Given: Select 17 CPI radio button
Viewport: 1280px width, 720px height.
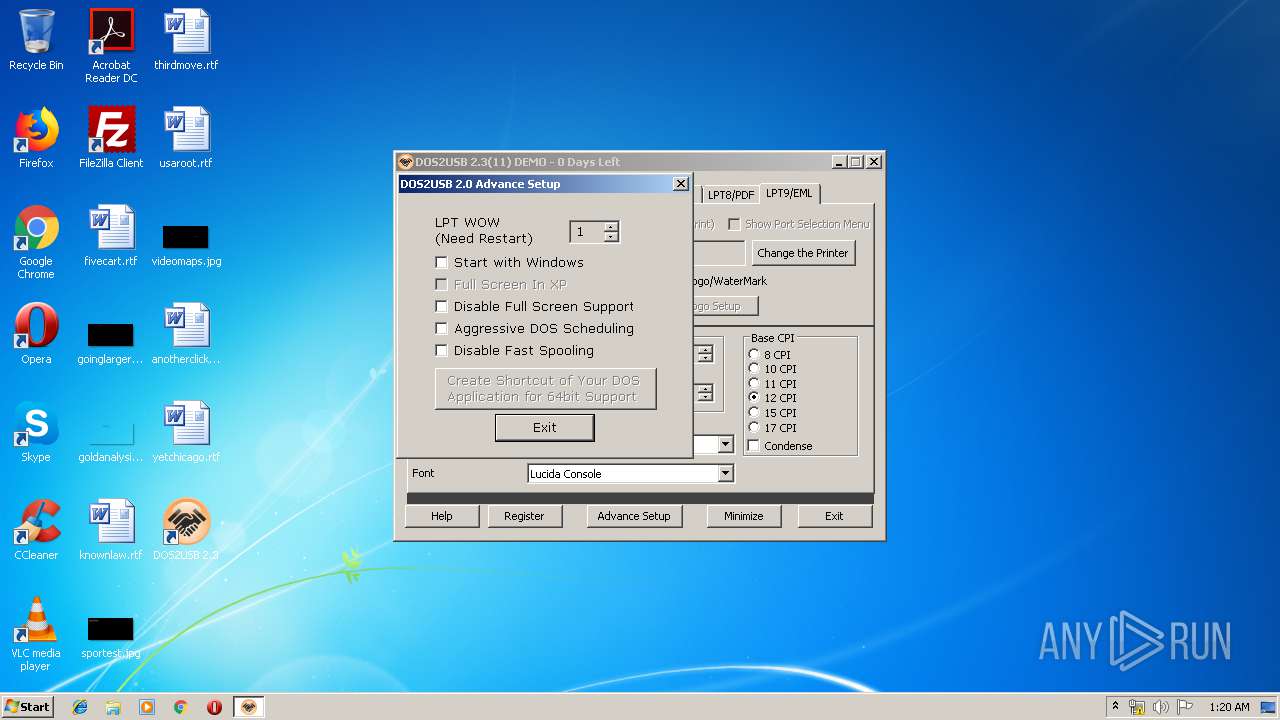Looking at the screenshot, I should (754, 427).
